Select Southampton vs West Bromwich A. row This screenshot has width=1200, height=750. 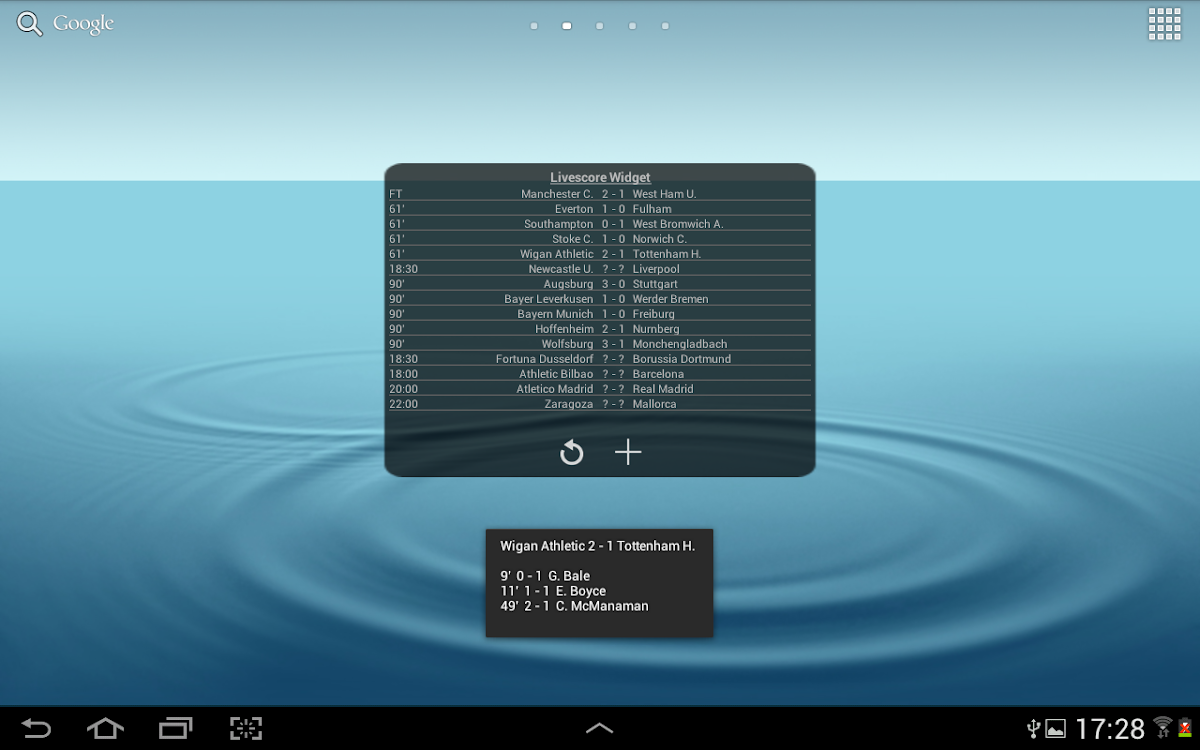click(x=600, y=224)
